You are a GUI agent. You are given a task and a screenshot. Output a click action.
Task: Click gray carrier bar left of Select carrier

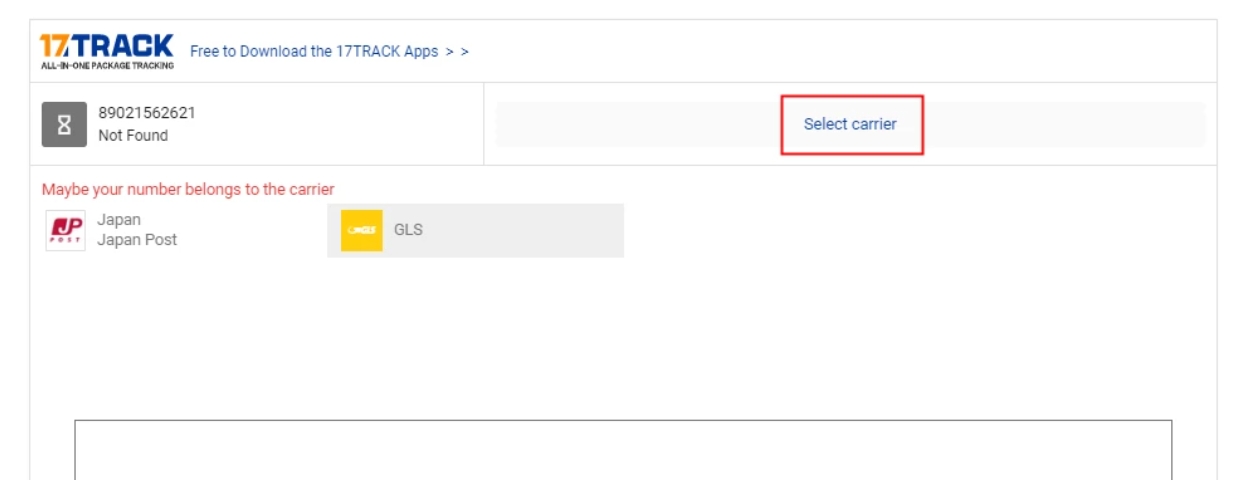tap(640, 125)
